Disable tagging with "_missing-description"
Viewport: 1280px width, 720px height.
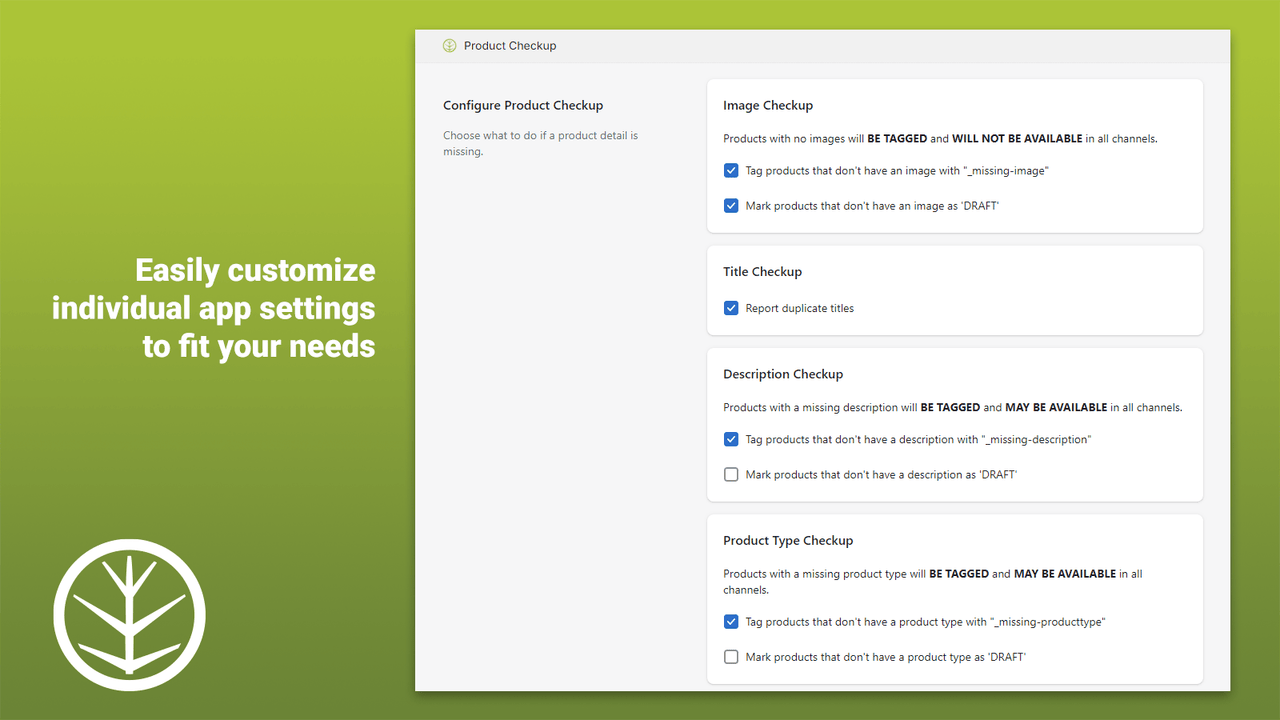click(x=731, y=439)
